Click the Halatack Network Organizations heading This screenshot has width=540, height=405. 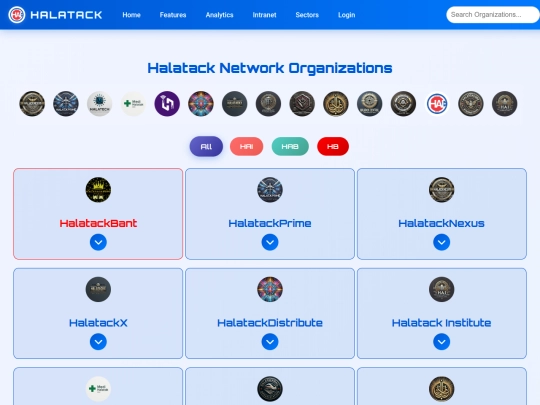coord(270,68)
